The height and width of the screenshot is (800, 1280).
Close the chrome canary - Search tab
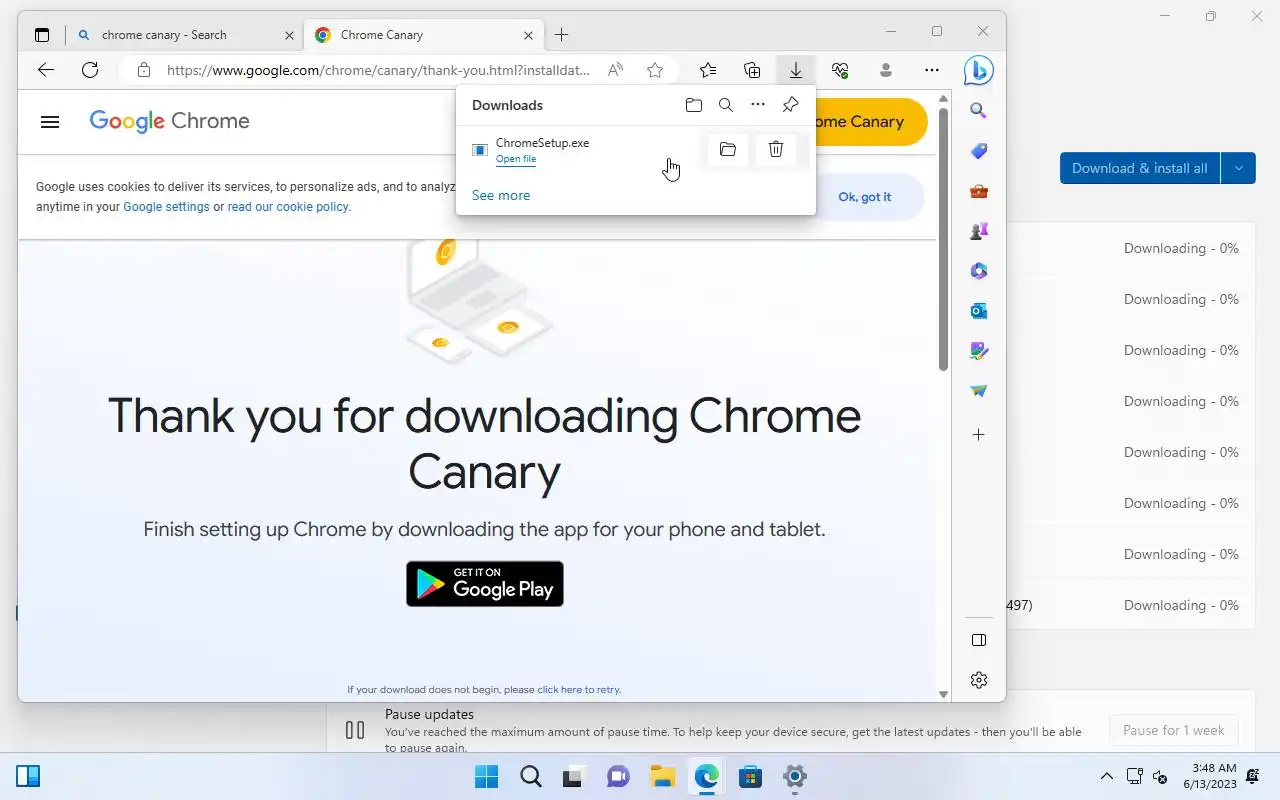click(289, 35)
